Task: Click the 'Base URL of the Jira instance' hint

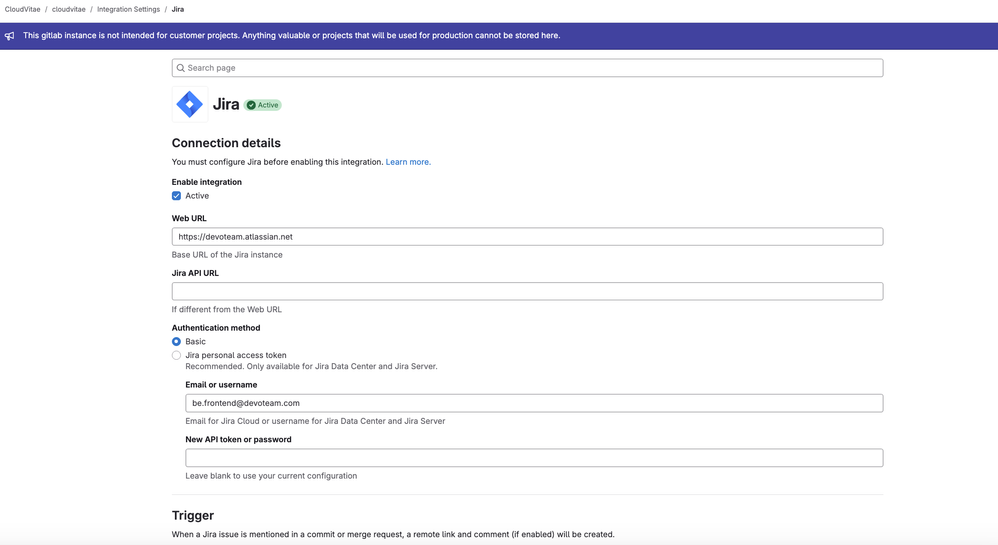Action: pyautogui.click(x=227, y=255)
